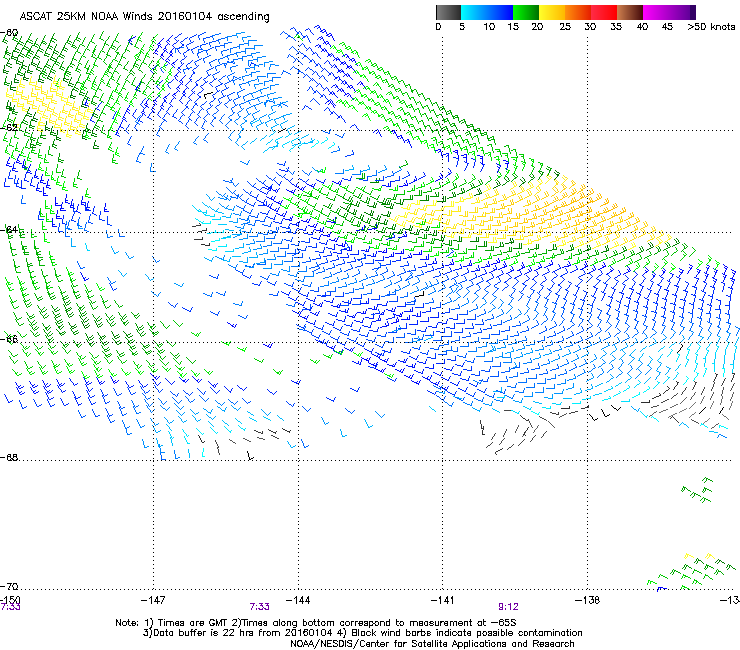
Task: Click the orange 25–30 knots legend segment
Action: pyautogui.click(x=578, y=12)
